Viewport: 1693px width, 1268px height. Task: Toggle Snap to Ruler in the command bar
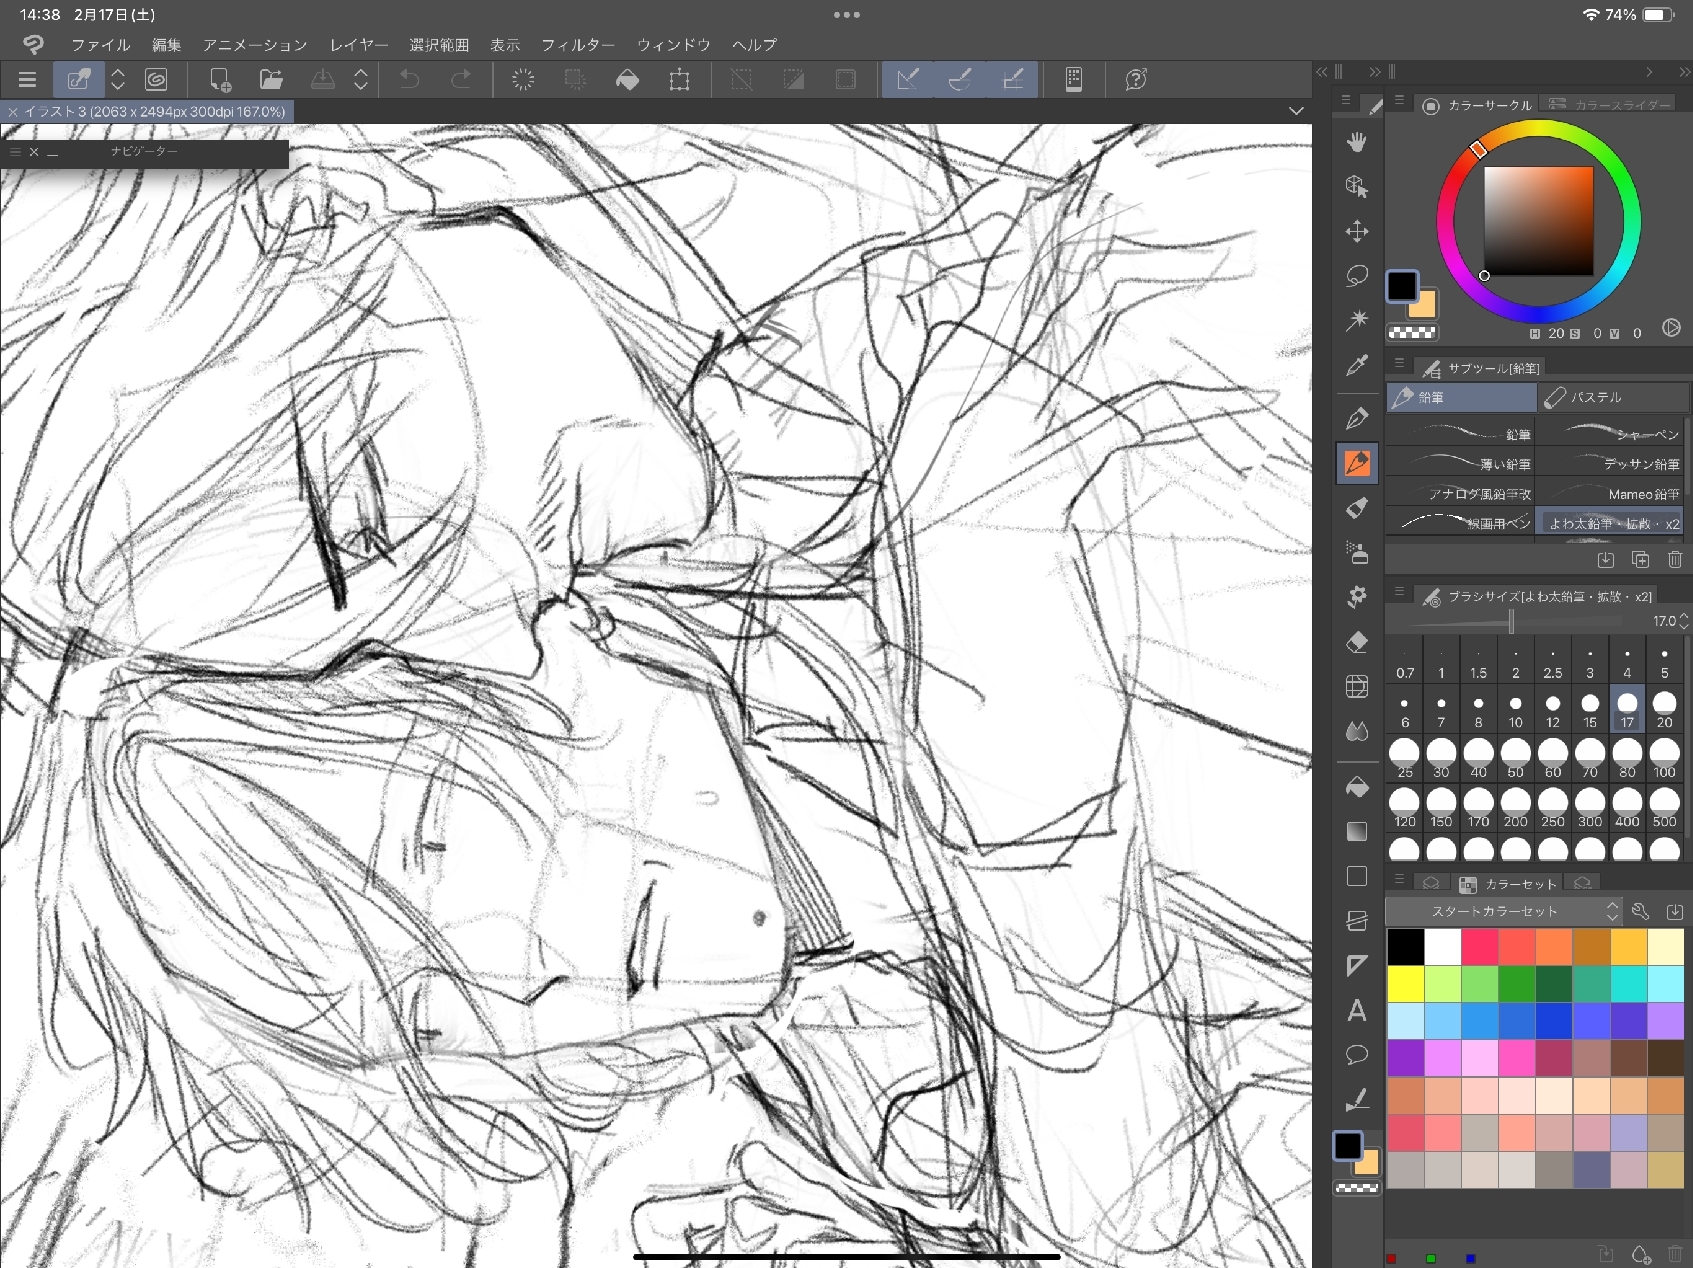[x=908, y=80]
